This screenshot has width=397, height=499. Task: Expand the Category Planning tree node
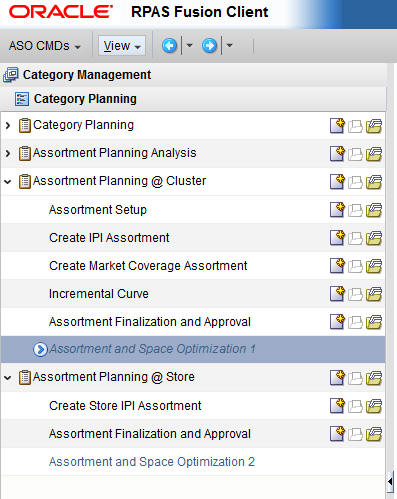pyautogui.click(x=8, y=125)
